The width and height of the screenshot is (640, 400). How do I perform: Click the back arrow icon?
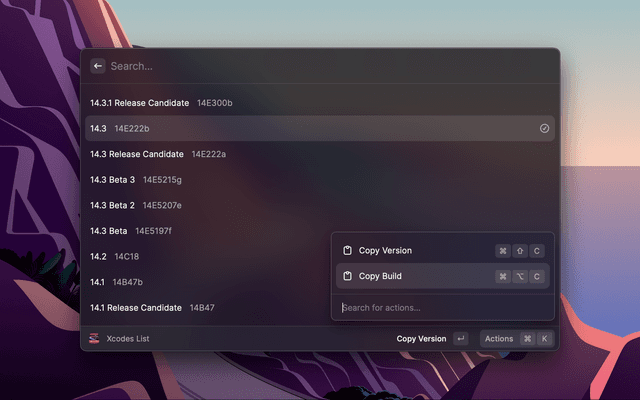pyautogui.click(x=98, y=66)
